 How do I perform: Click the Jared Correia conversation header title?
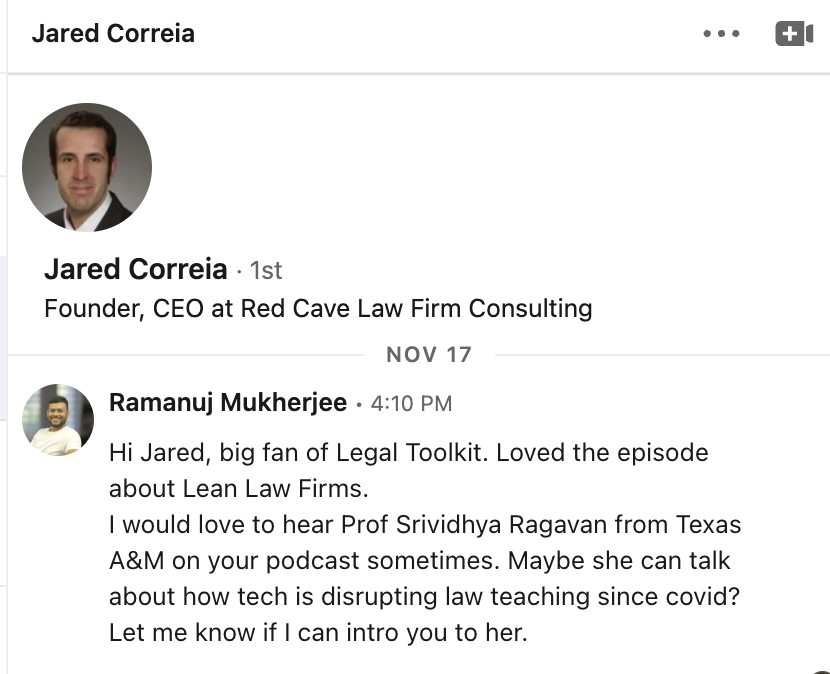point(113,33)
